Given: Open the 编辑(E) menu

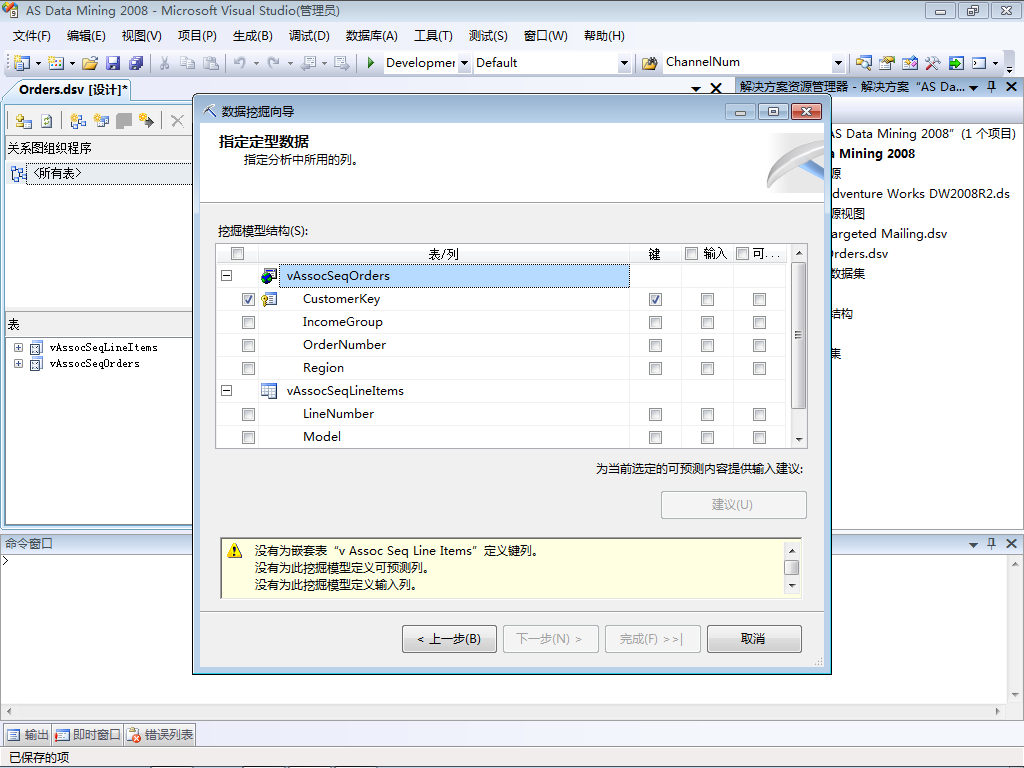Looking at the screenshot, I should (86, 36).
